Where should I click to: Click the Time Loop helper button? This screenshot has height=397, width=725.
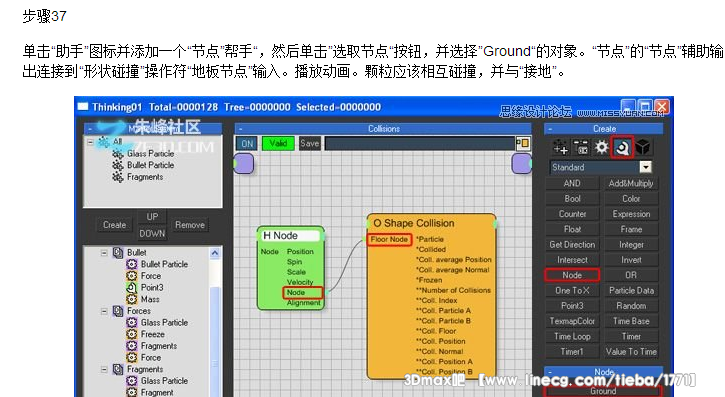pos(572,336)
